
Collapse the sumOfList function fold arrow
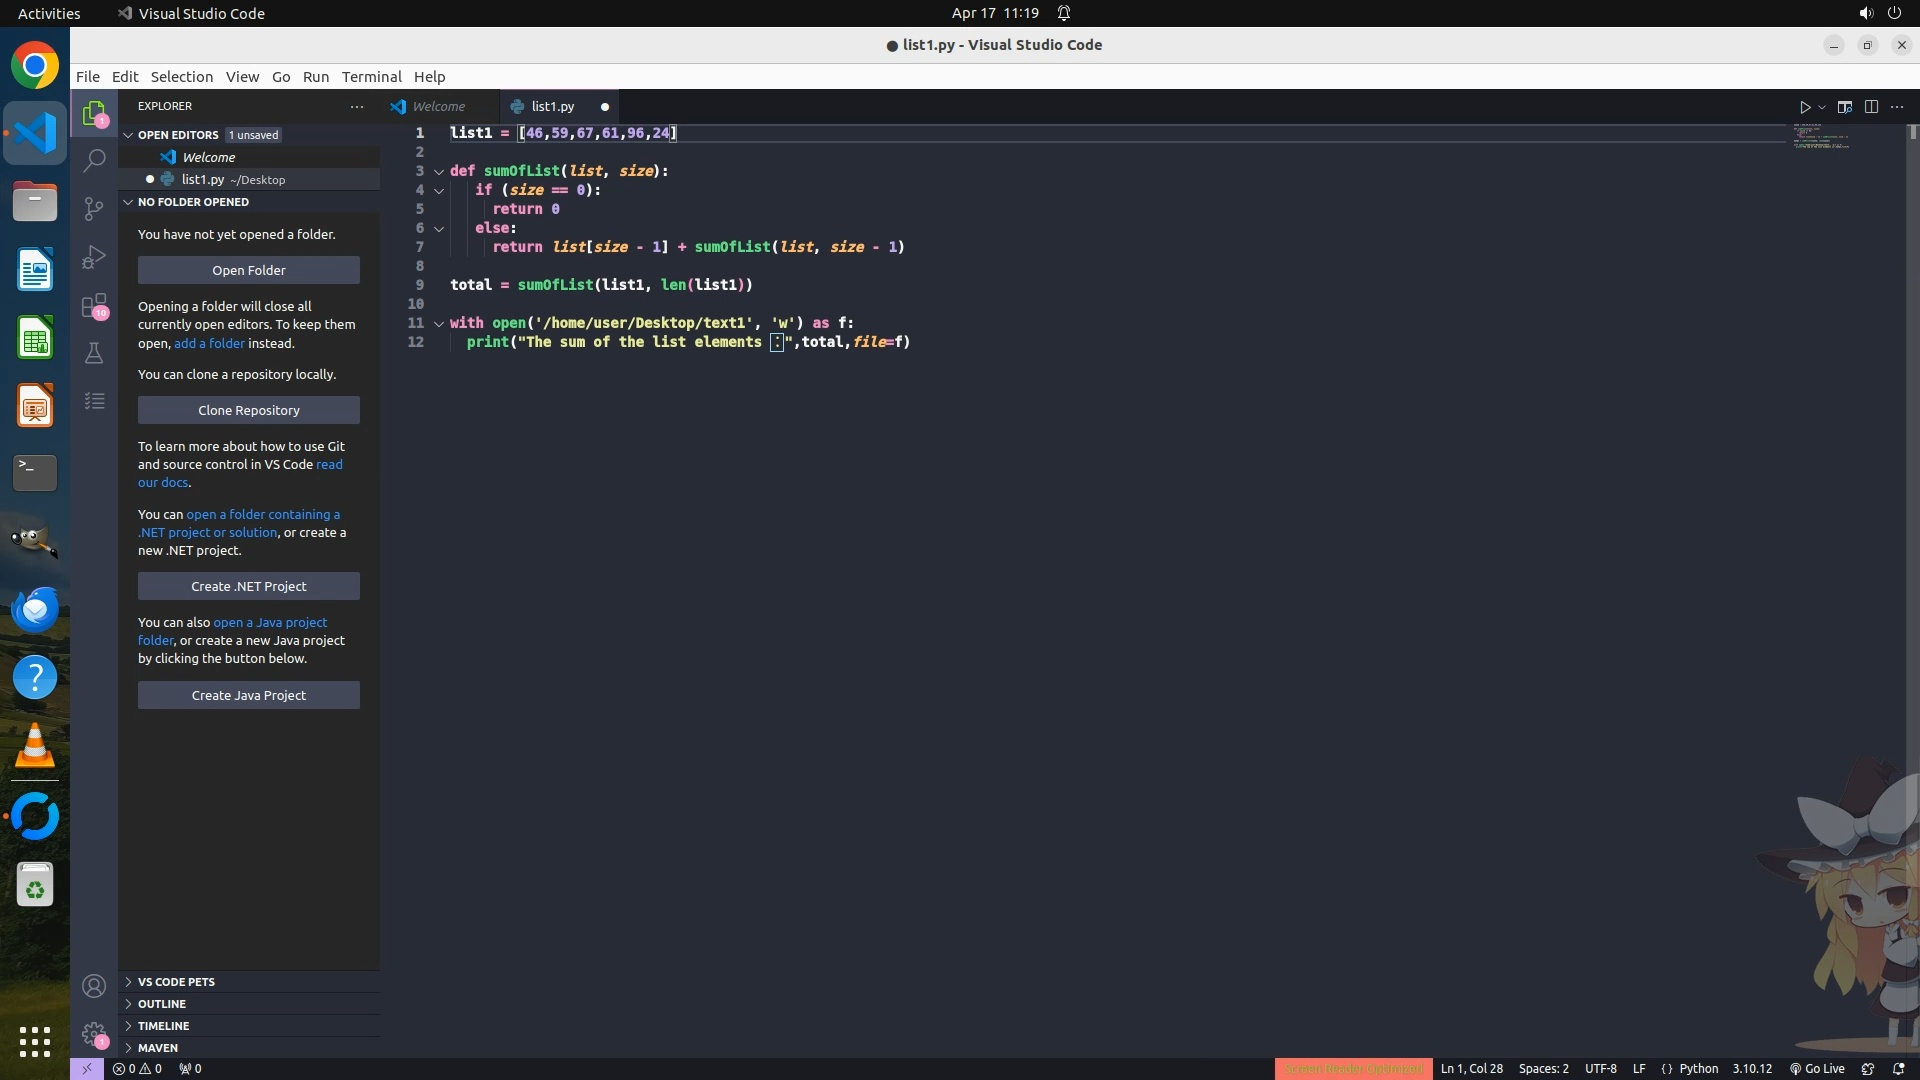439,172
